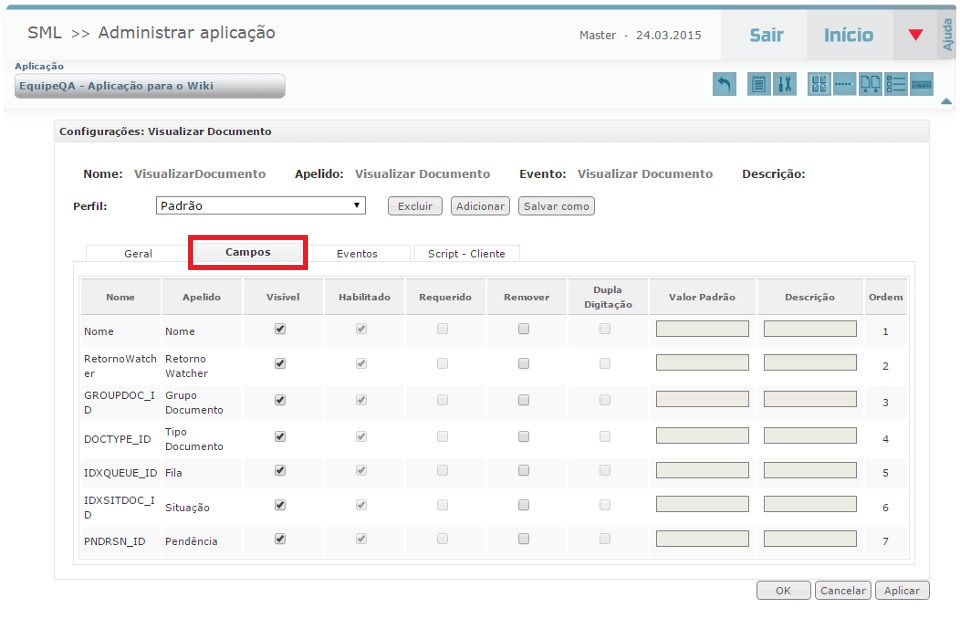Click the four-documents grid icon
Image resolution: width=960 pixels, height=629 pixels.
[819, 85]
